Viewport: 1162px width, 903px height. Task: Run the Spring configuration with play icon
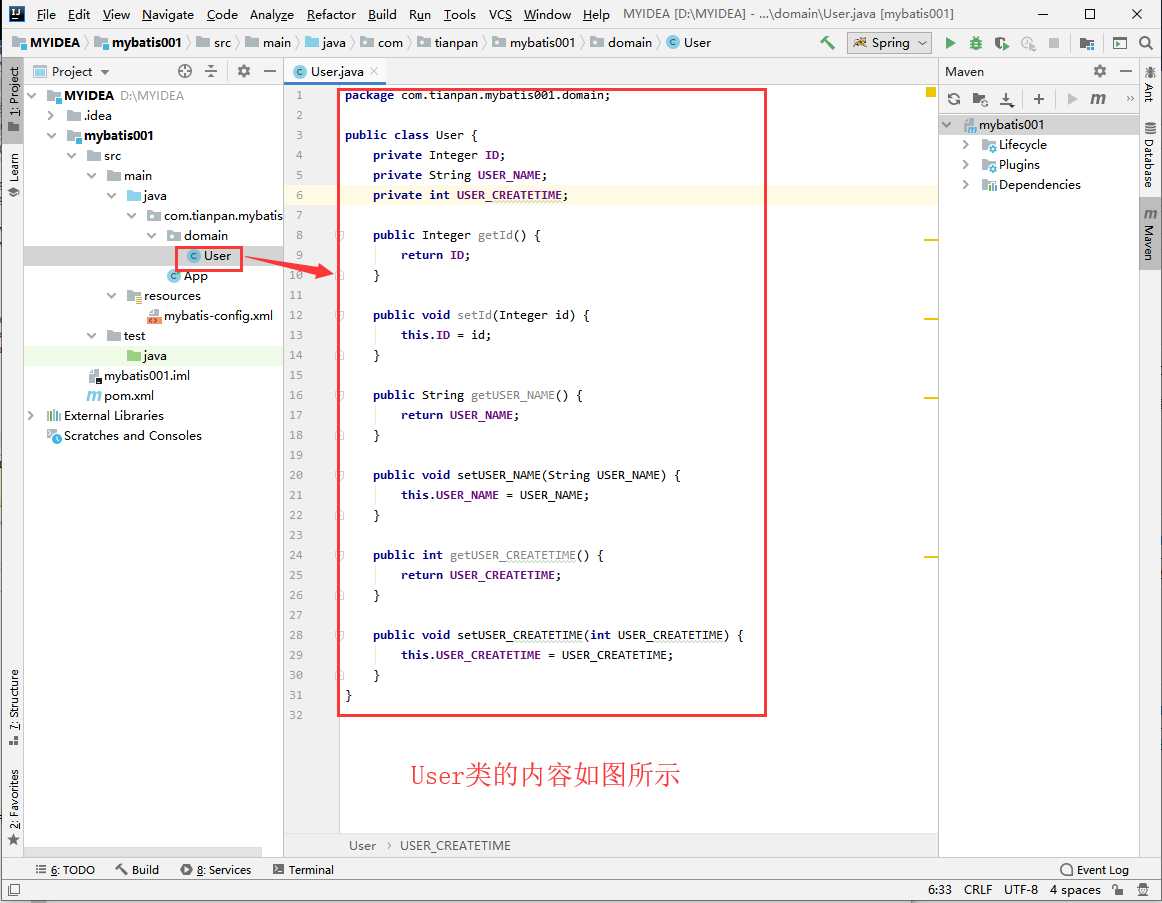[950, 43]
